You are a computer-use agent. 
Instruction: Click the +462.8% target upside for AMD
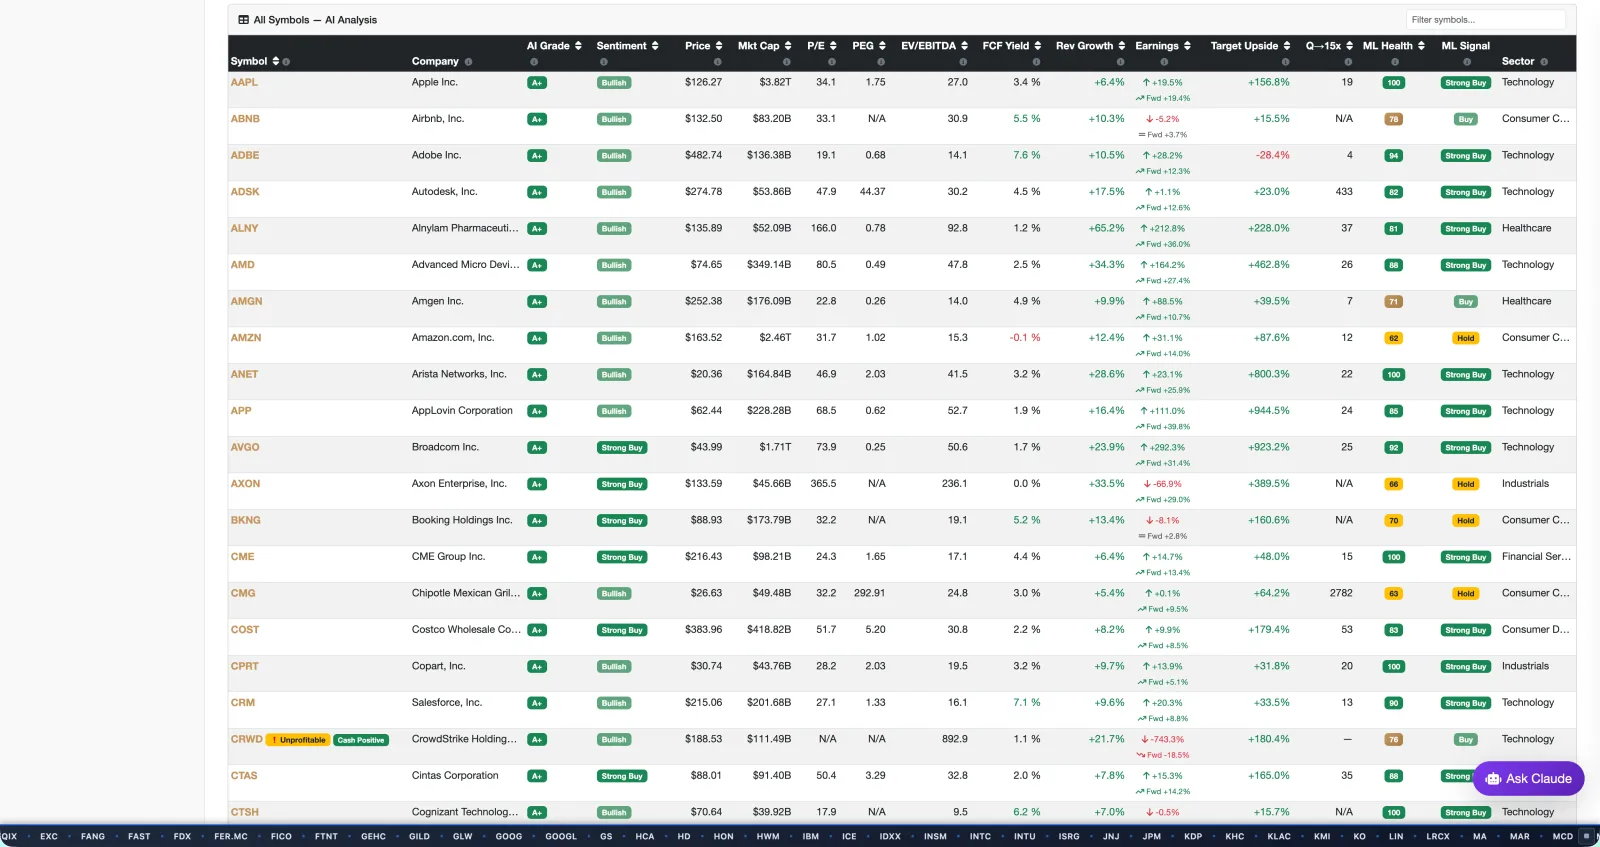click(1269, 265)
